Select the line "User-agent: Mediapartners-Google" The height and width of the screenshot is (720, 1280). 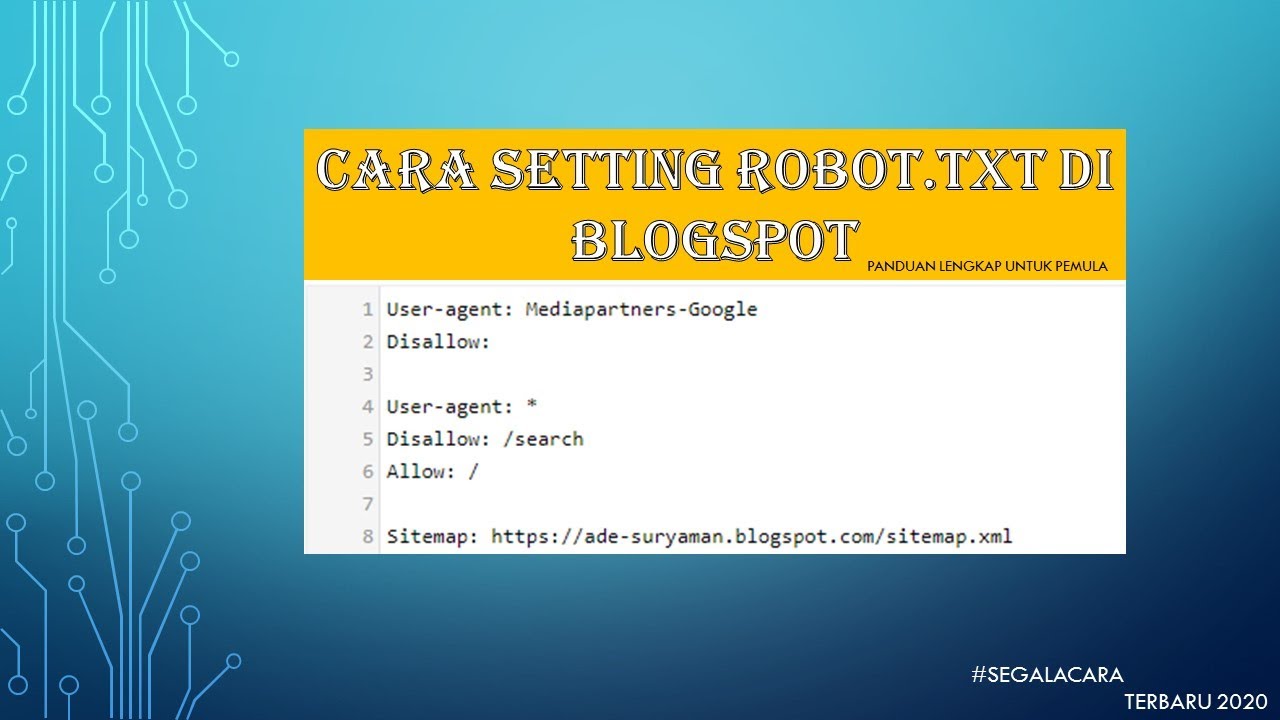tap(572, 309)
